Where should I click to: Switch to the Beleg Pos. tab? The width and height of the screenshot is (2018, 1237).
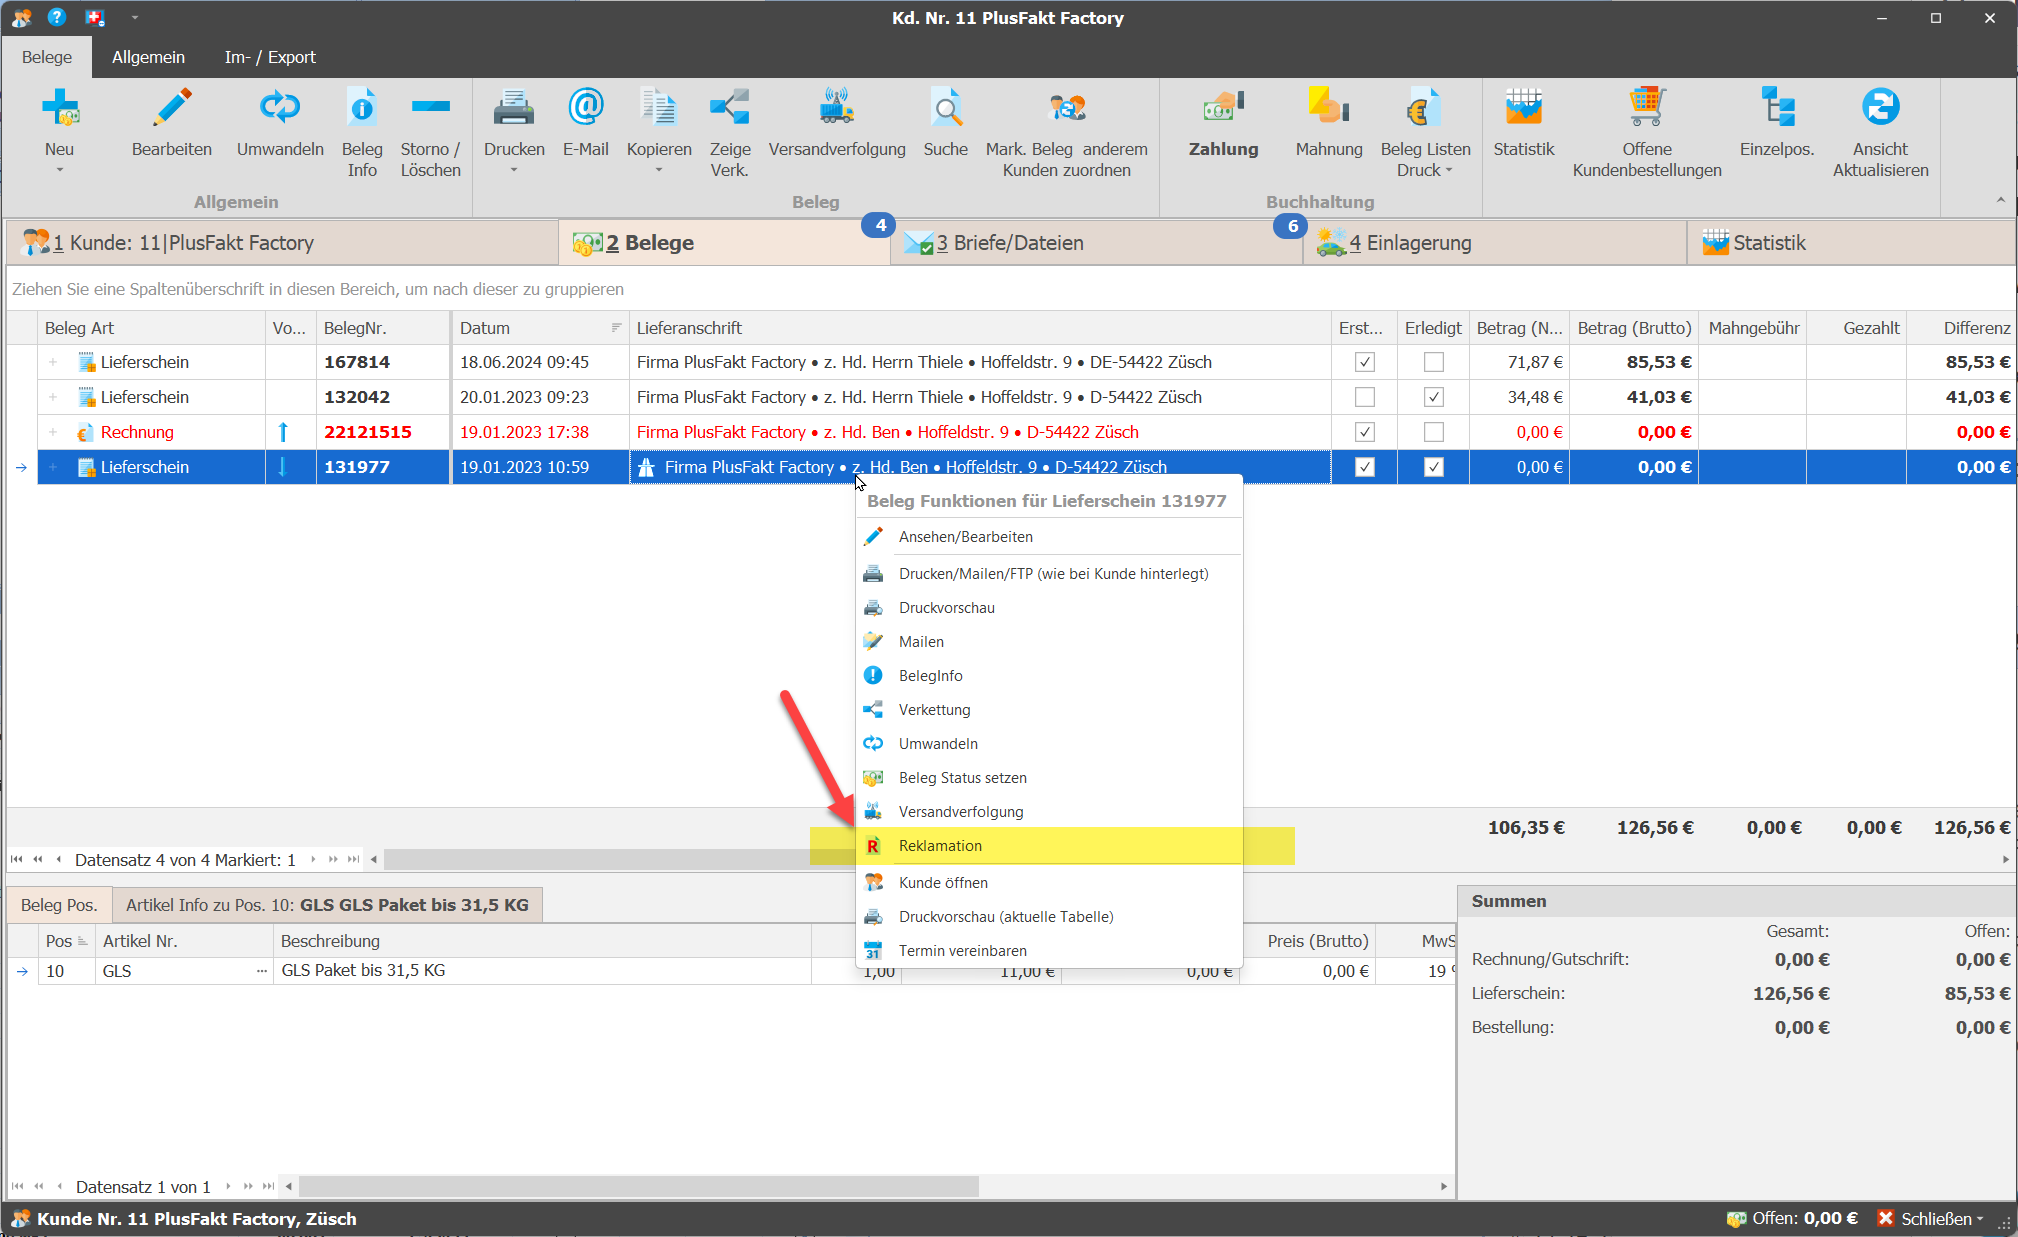click(59, 905)
